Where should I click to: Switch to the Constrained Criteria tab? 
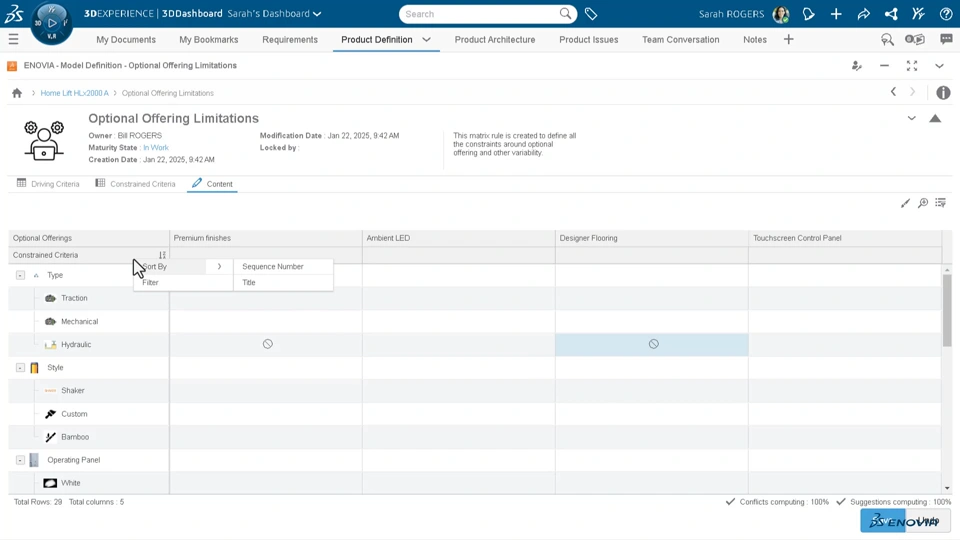[x=135, y=184]
